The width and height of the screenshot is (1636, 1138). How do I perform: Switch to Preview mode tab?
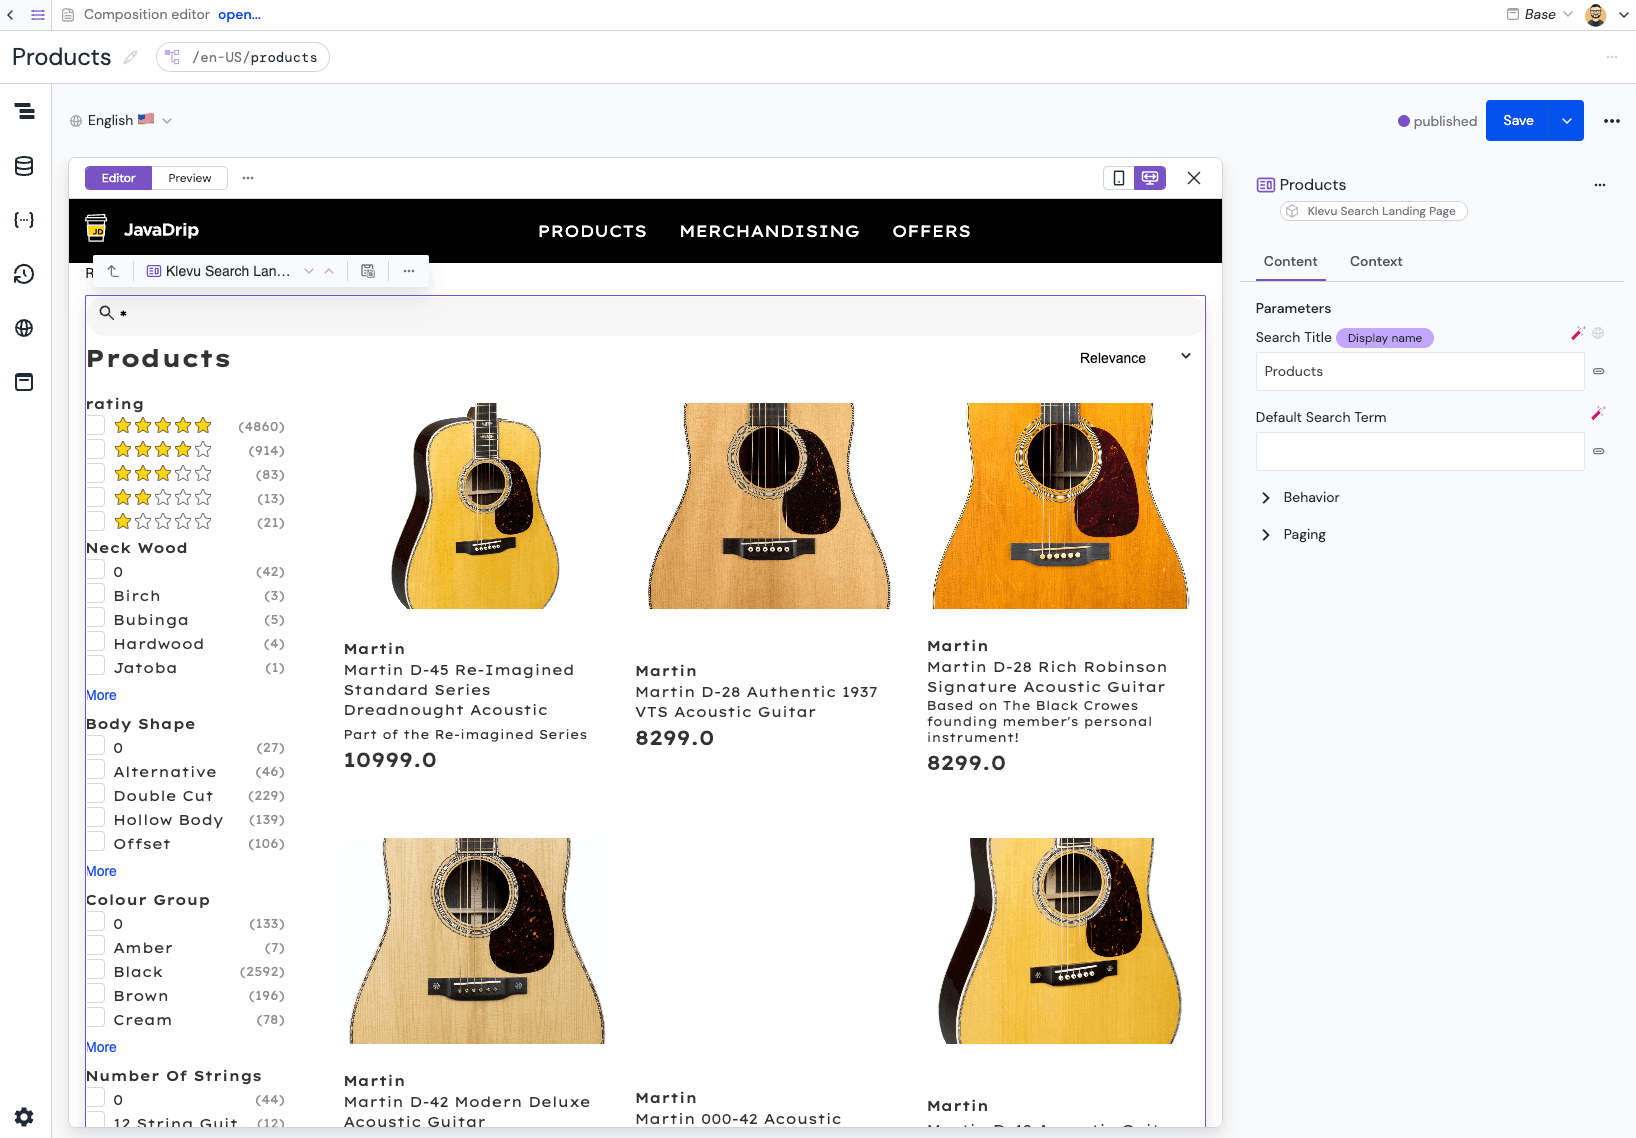190,178
